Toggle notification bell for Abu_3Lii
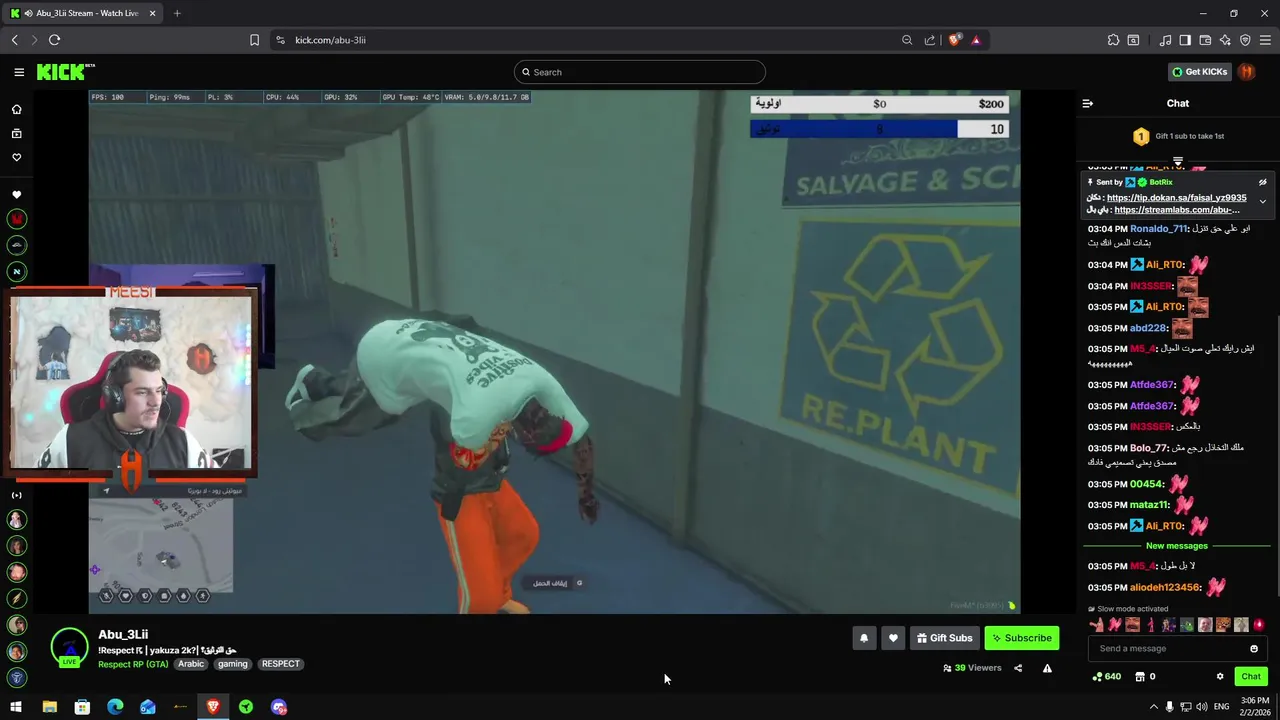1280x720 pixels. (x=864, y=638)
